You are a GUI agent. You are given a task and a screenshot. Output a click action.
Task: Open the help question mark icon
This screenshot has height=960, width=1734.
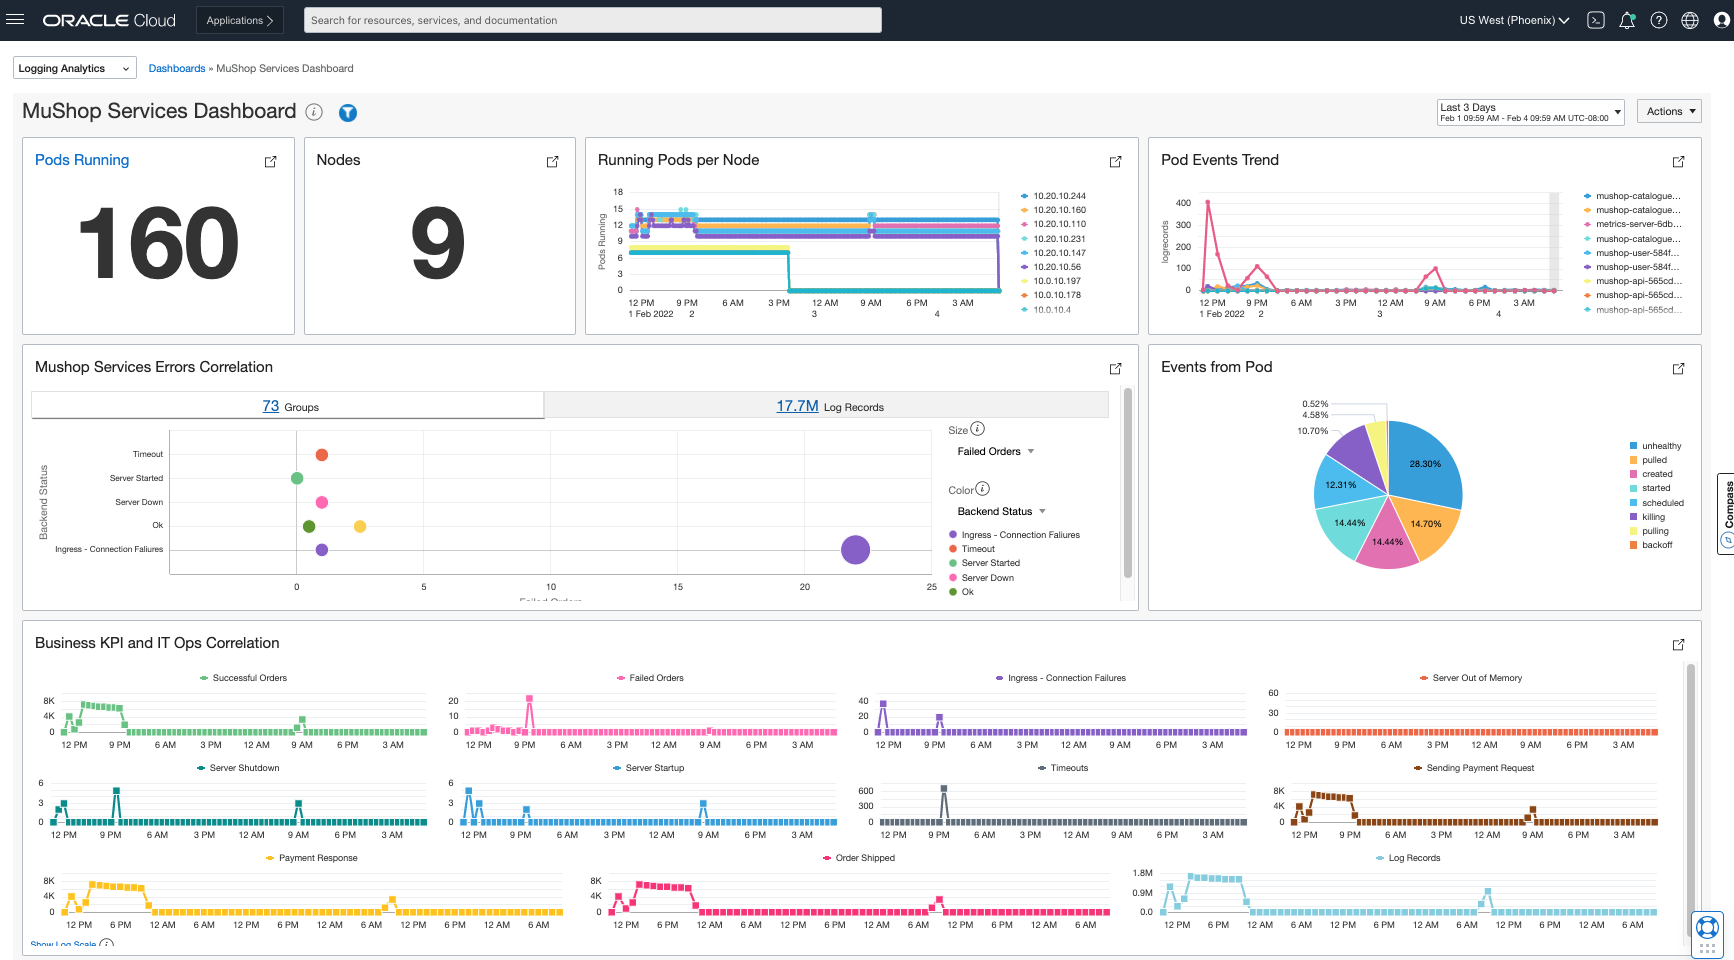1659,20
